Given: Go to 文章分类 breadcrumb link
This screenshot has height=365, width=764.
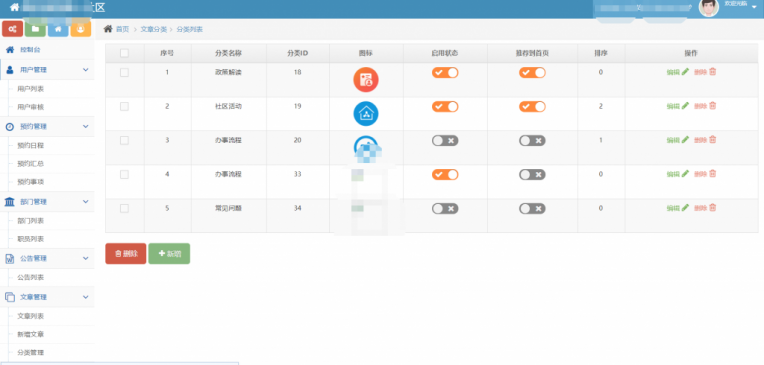Looking at the screenshot, I should [154, 29].
